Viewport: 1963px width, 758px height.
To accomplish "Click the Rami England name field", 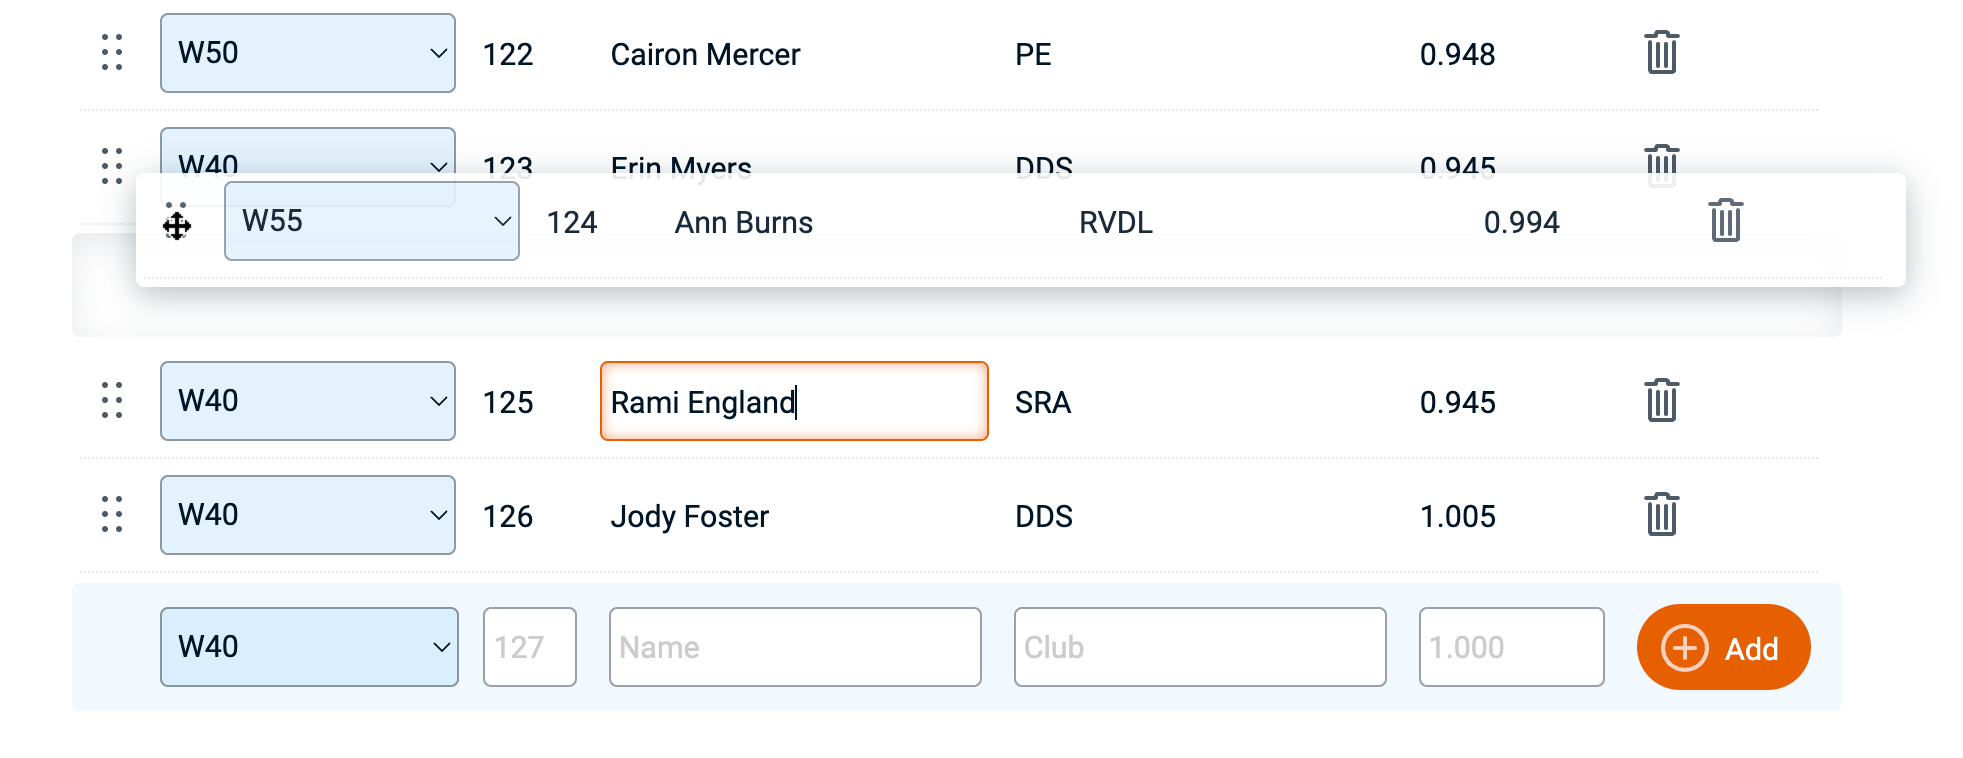I will [x=793, y=401].
